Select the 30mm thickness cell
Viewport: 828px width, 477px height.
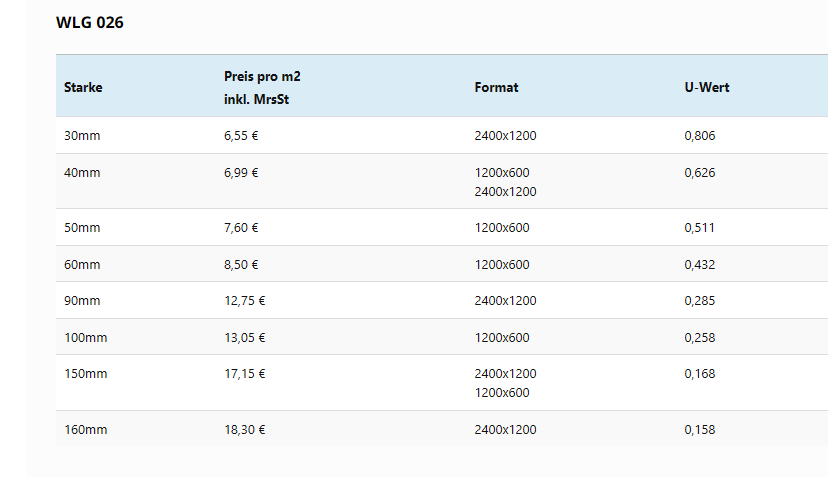tap(82, 136)
